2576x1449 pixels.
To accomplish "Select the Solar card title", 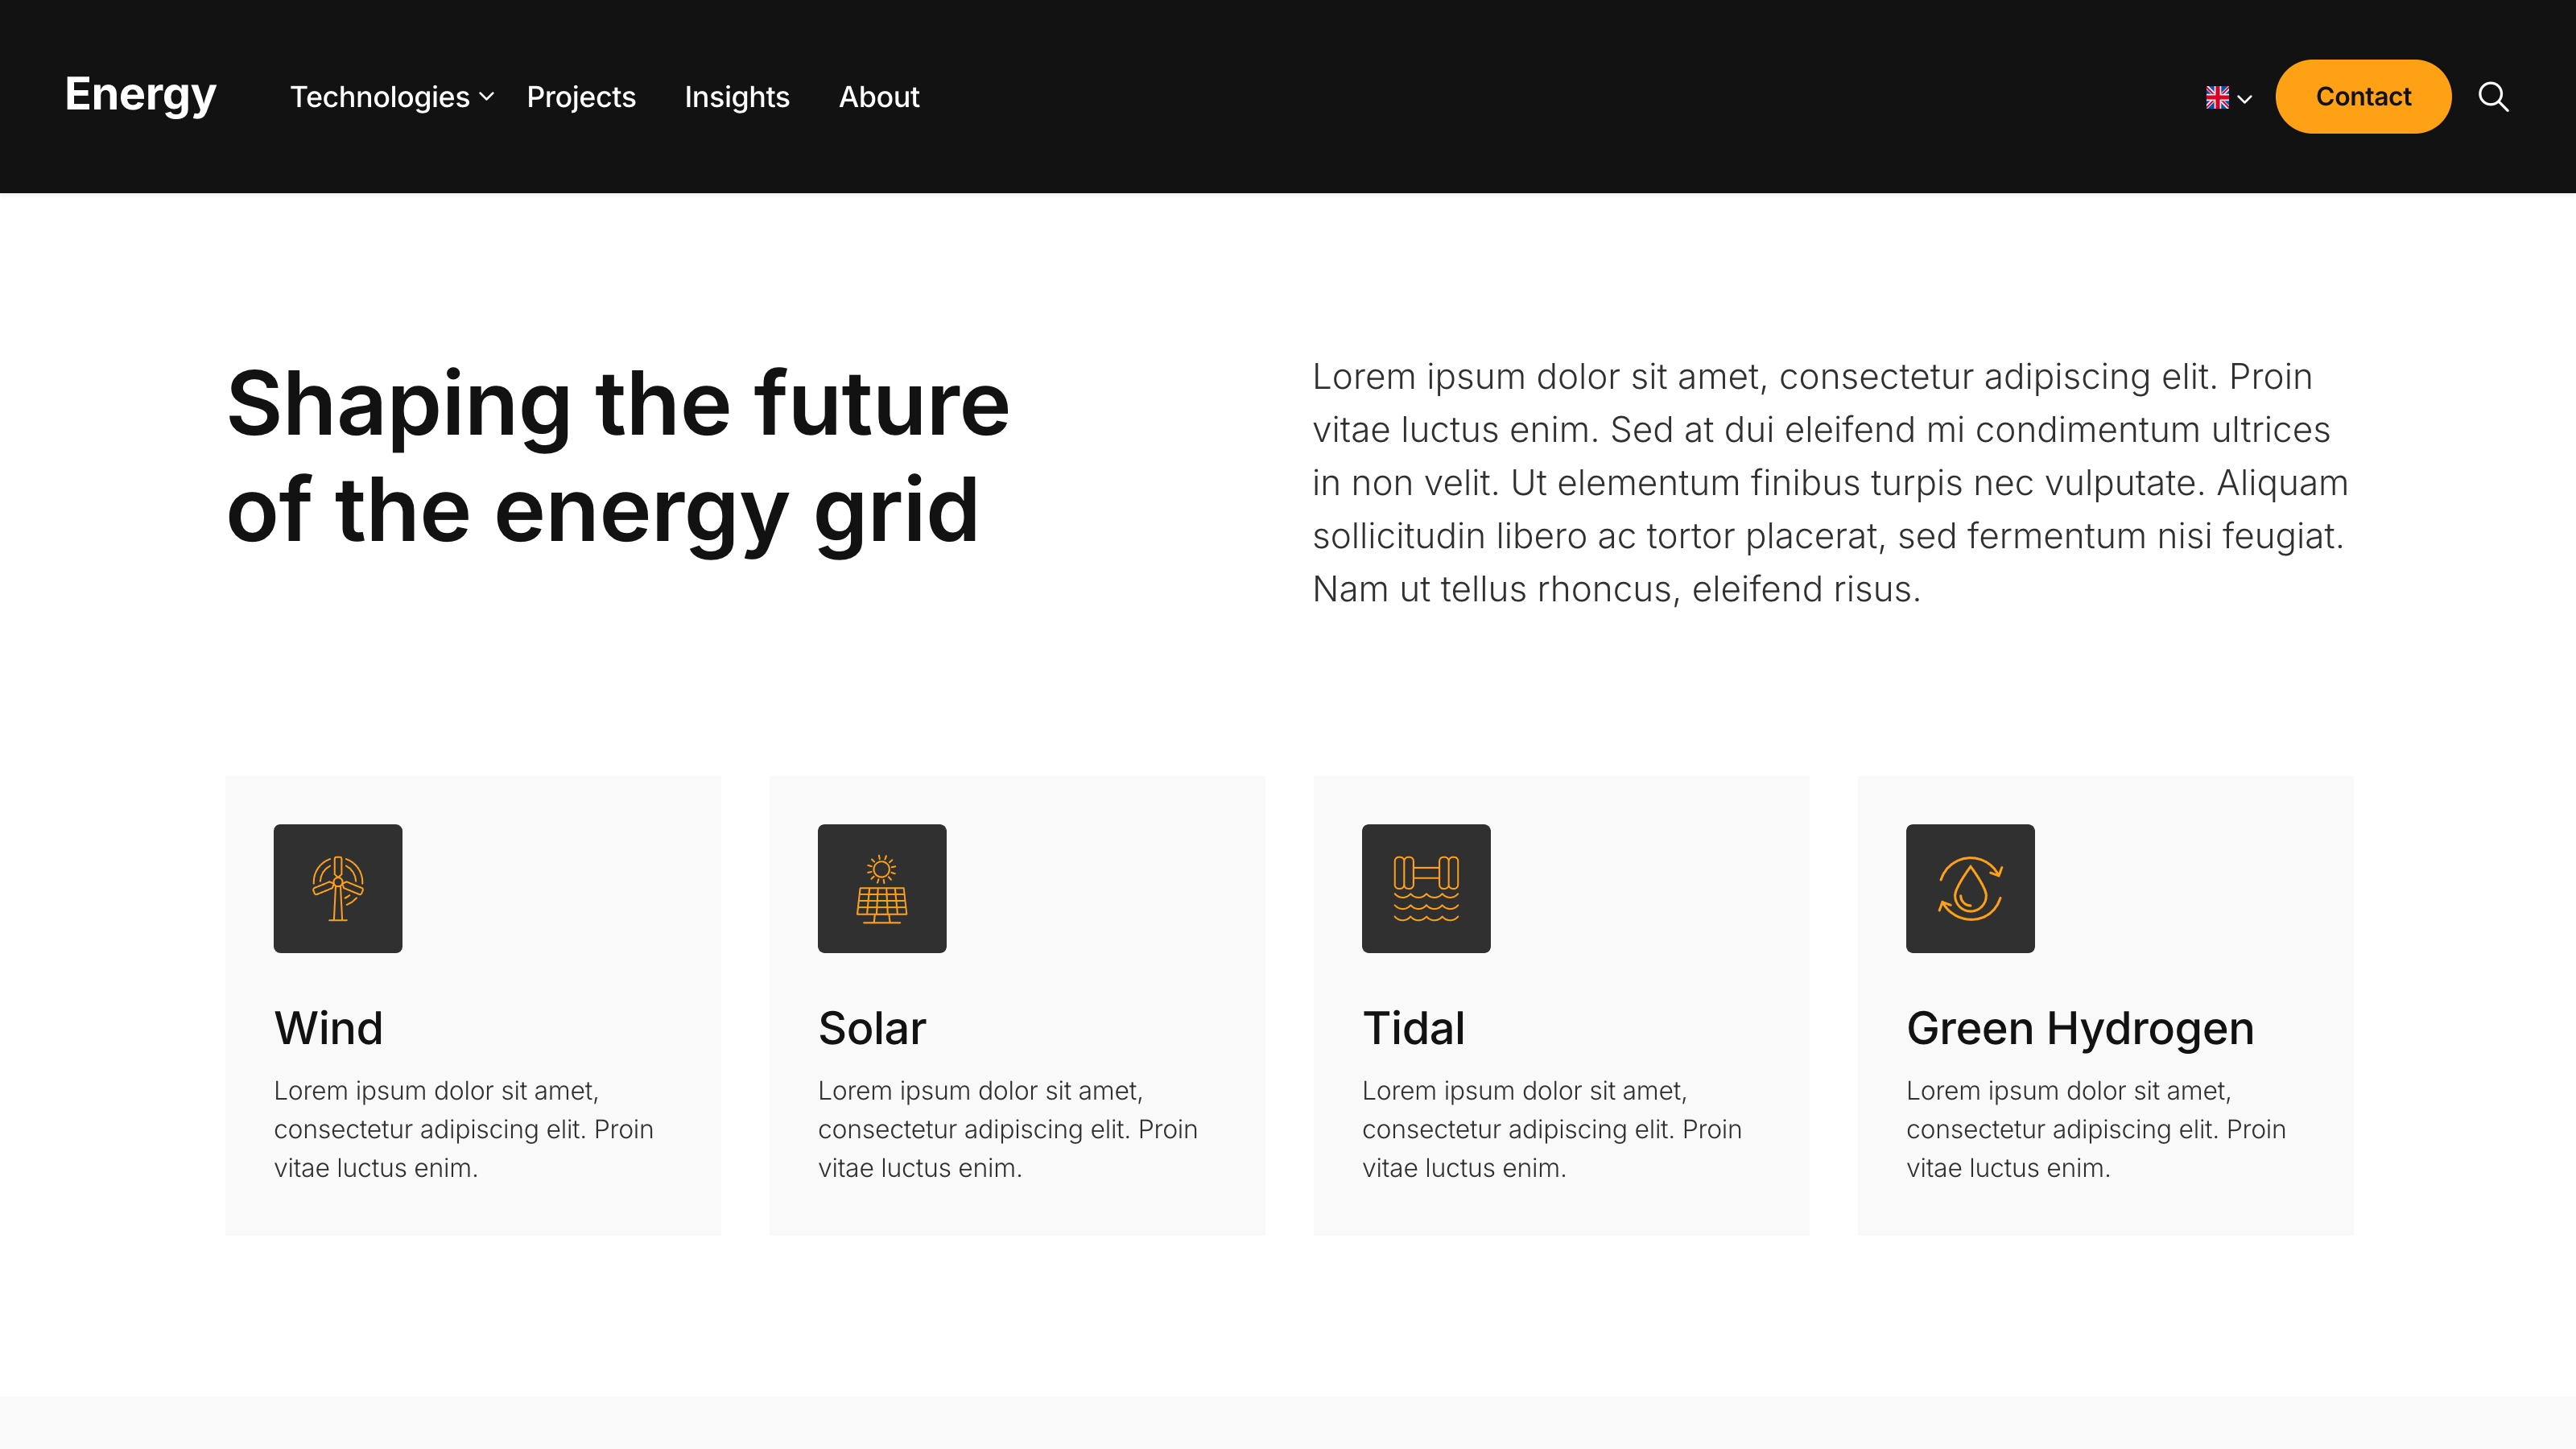I will (872, 1028).
